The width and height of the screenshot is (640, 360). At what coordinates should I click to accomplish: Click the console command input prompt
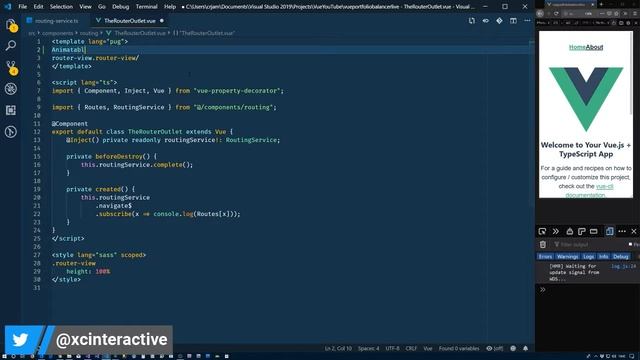tap(588, 290)
